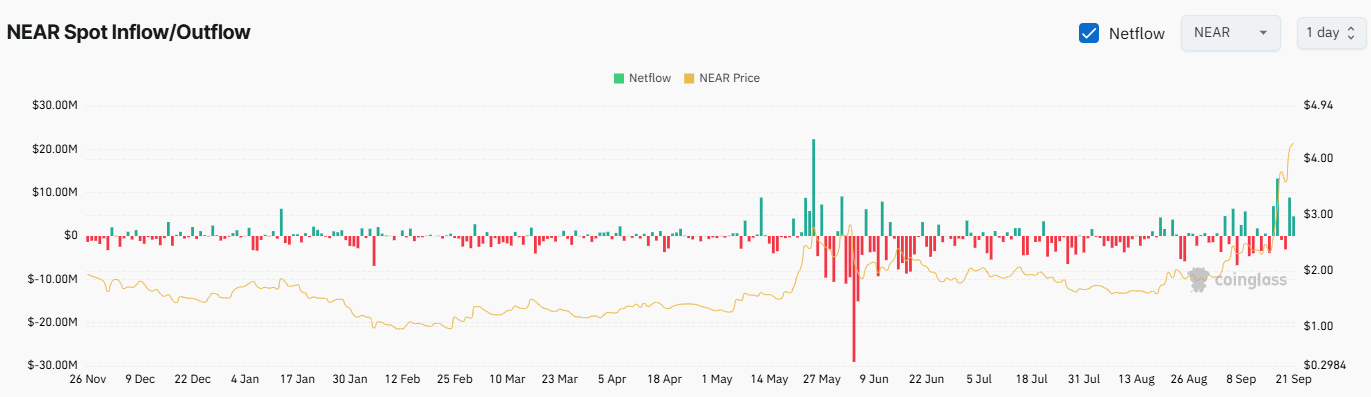Click the 21 Sep date label
This screenshot has height=397, width=1371.
[1294, 380]
